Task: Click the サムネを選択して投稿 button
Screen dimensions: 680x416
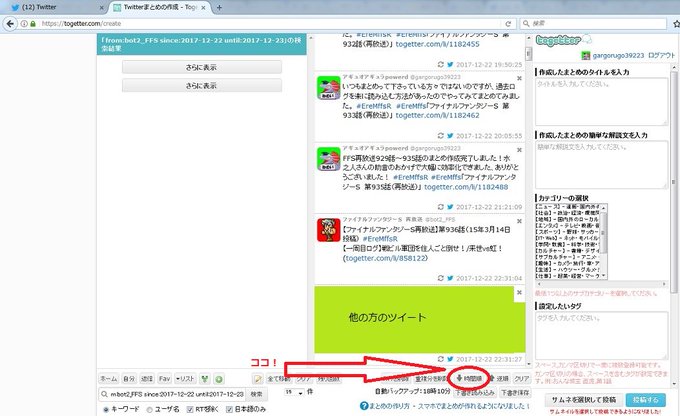Action: tap(584, 400)
